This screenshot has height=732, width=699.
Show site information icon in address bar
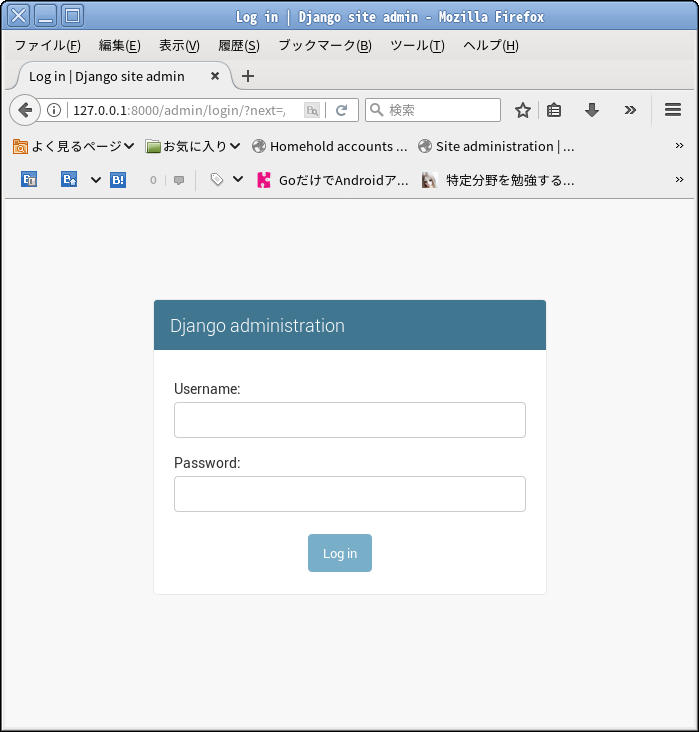pyautogui.click(x=54, y=110)
